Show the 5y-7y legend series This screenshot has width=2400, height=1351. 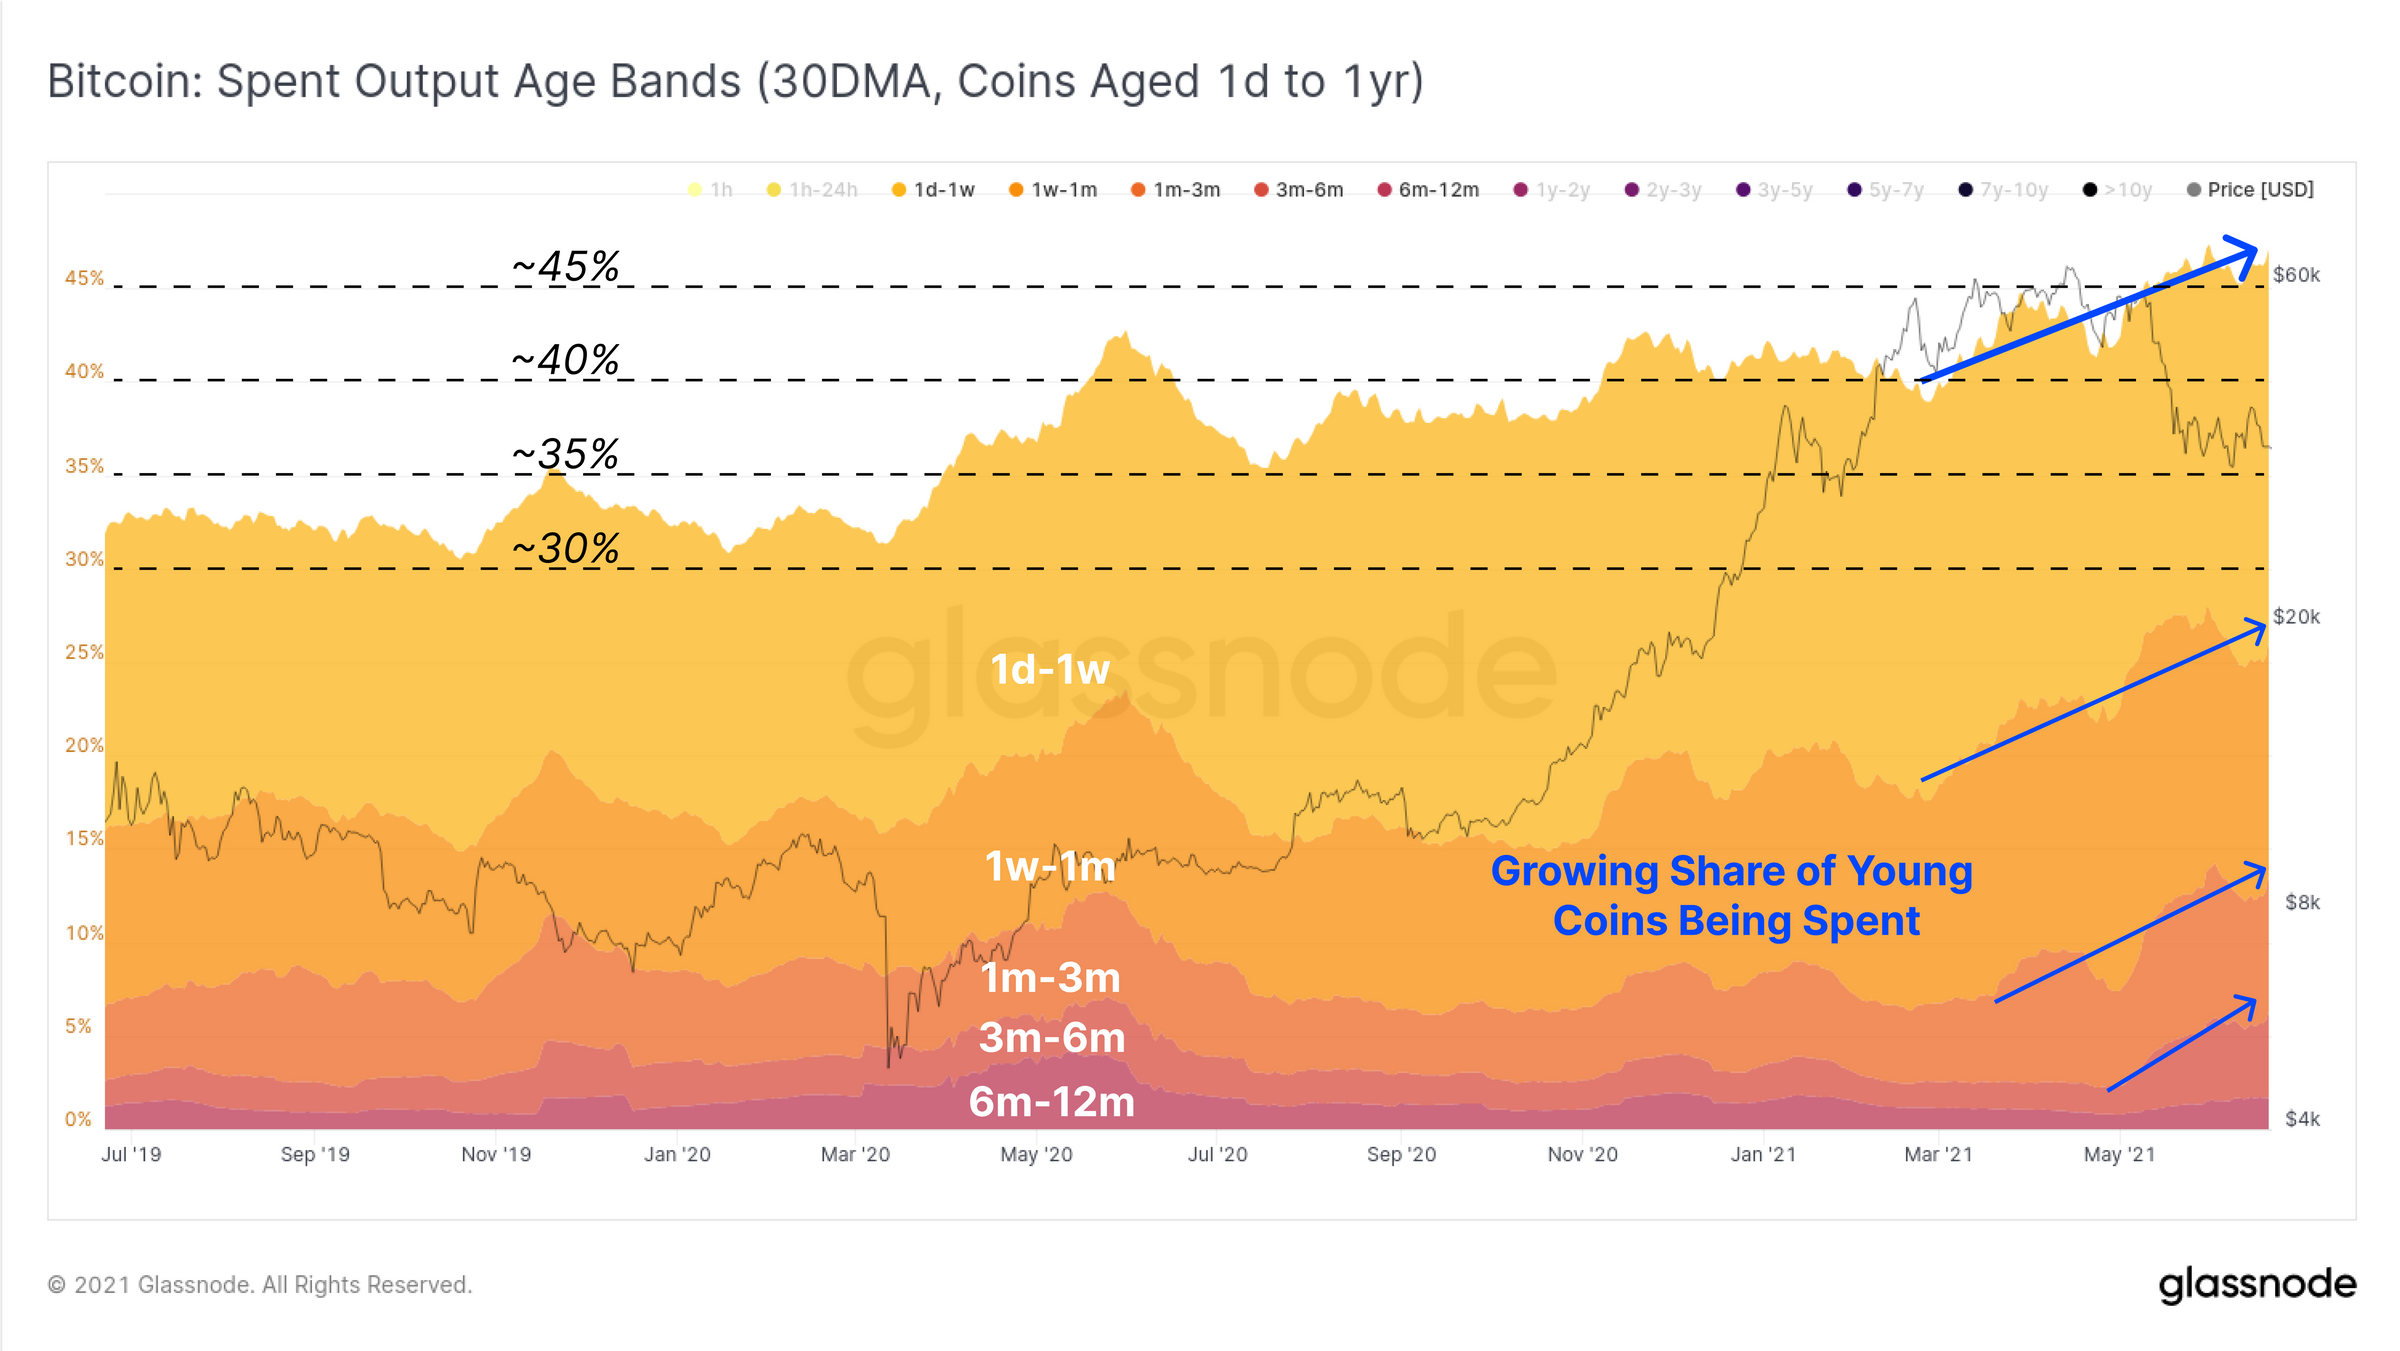click(x=1885, y=190)
